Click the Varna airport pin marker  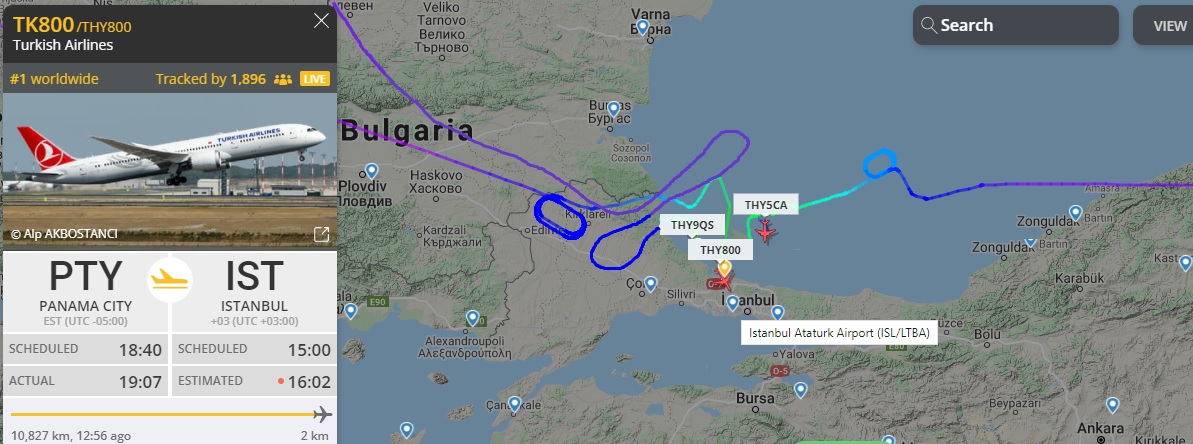tap(642, 27)
